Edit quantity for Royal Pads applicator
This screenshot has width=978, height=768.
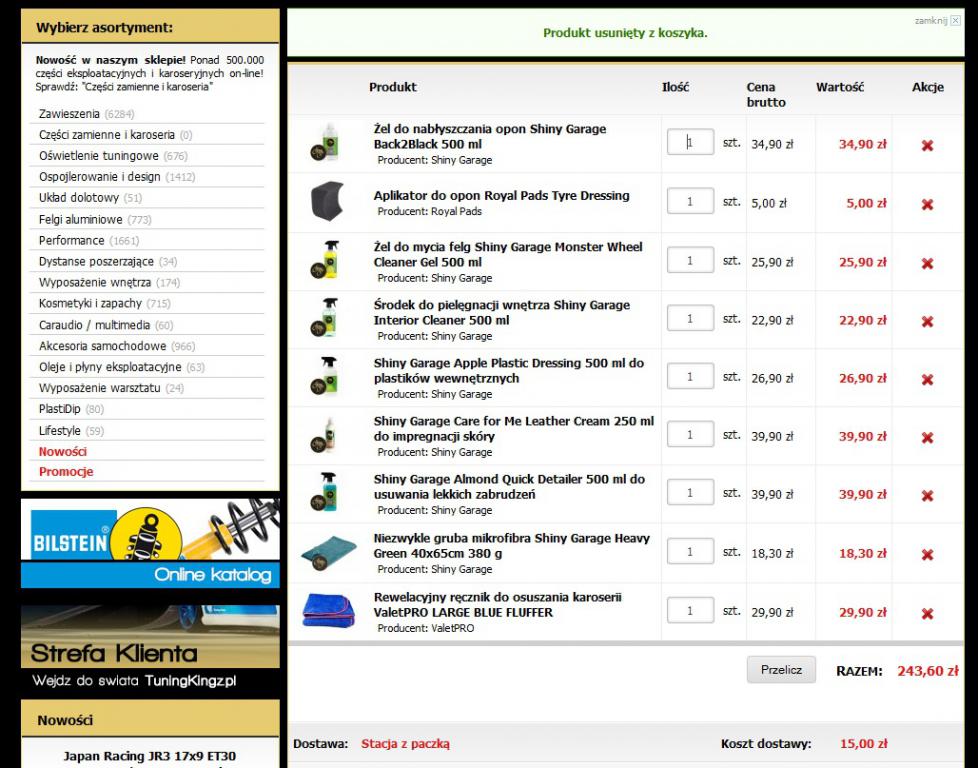pos(690,202)
